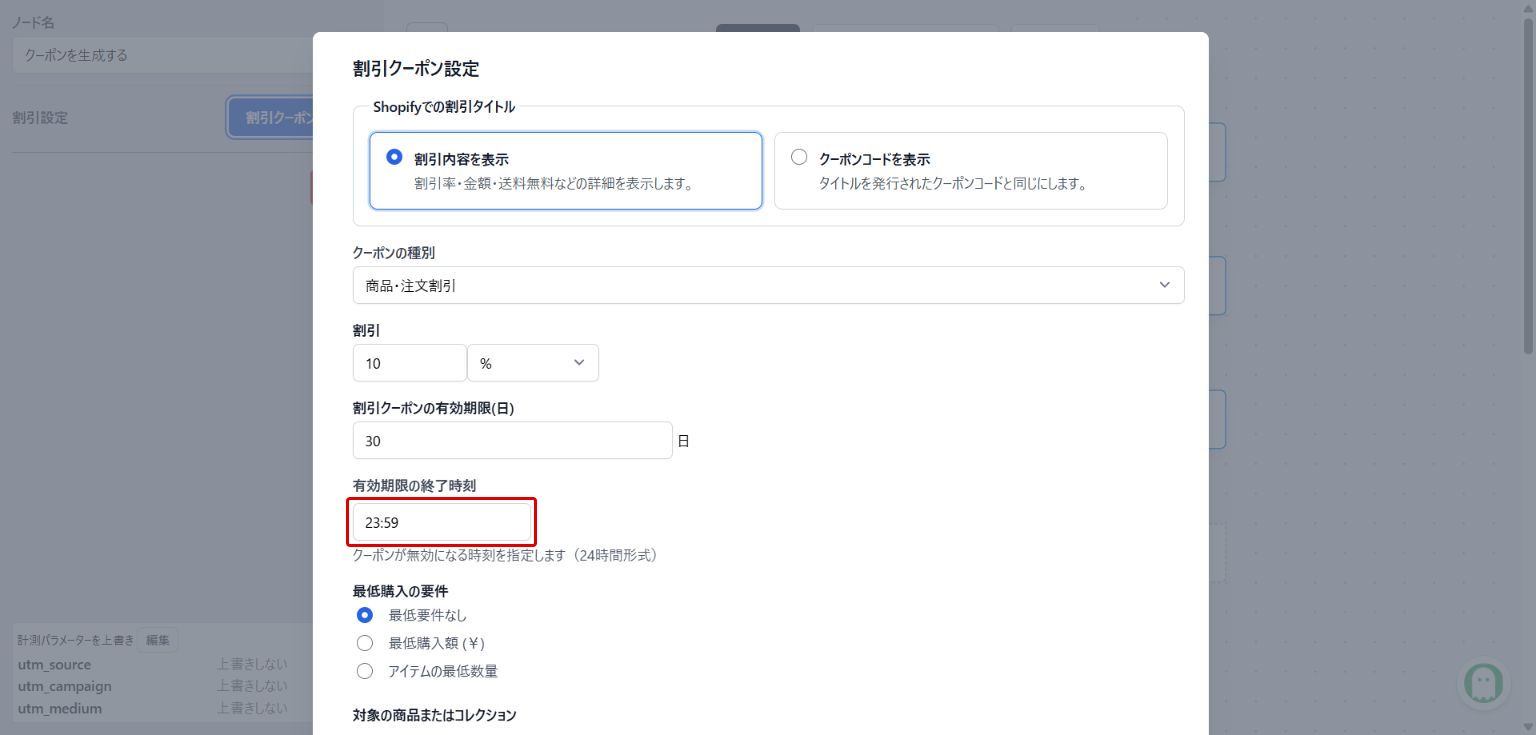Screen dimensions: 1536x735
Task: Click the 対象の商品またはコレクション heading
Action: click(435, 715)
